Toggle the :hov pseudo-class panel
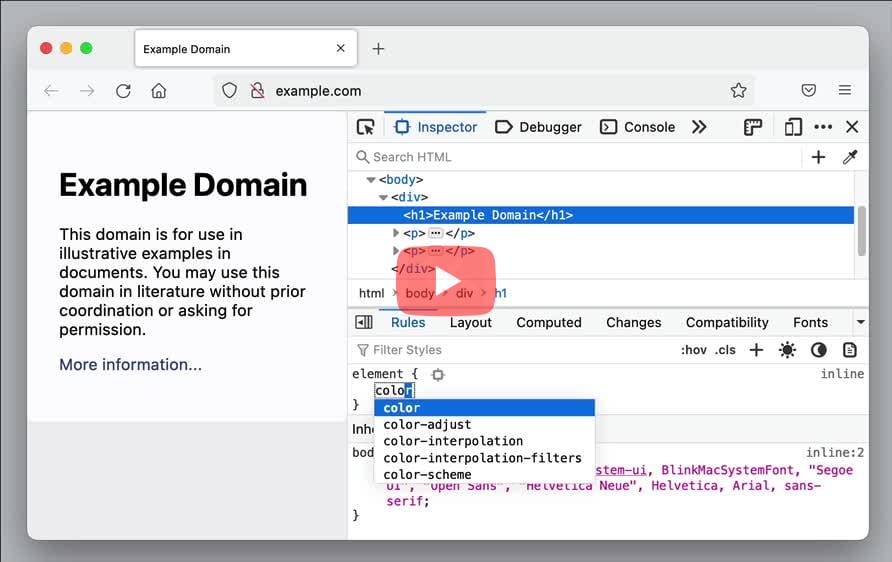Image resolution: width=892 pixels, height=562 pixels. coord(693,350)
